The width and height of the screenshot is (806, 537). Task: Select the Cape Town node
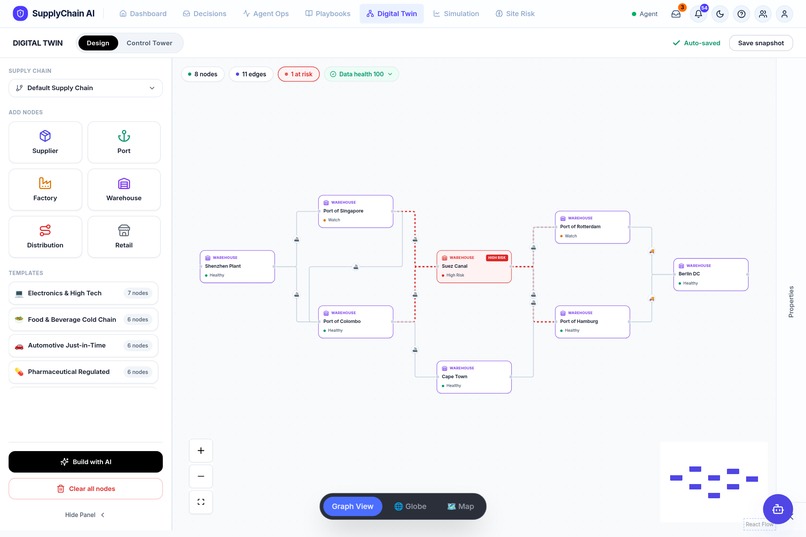(x=474, y=377)
